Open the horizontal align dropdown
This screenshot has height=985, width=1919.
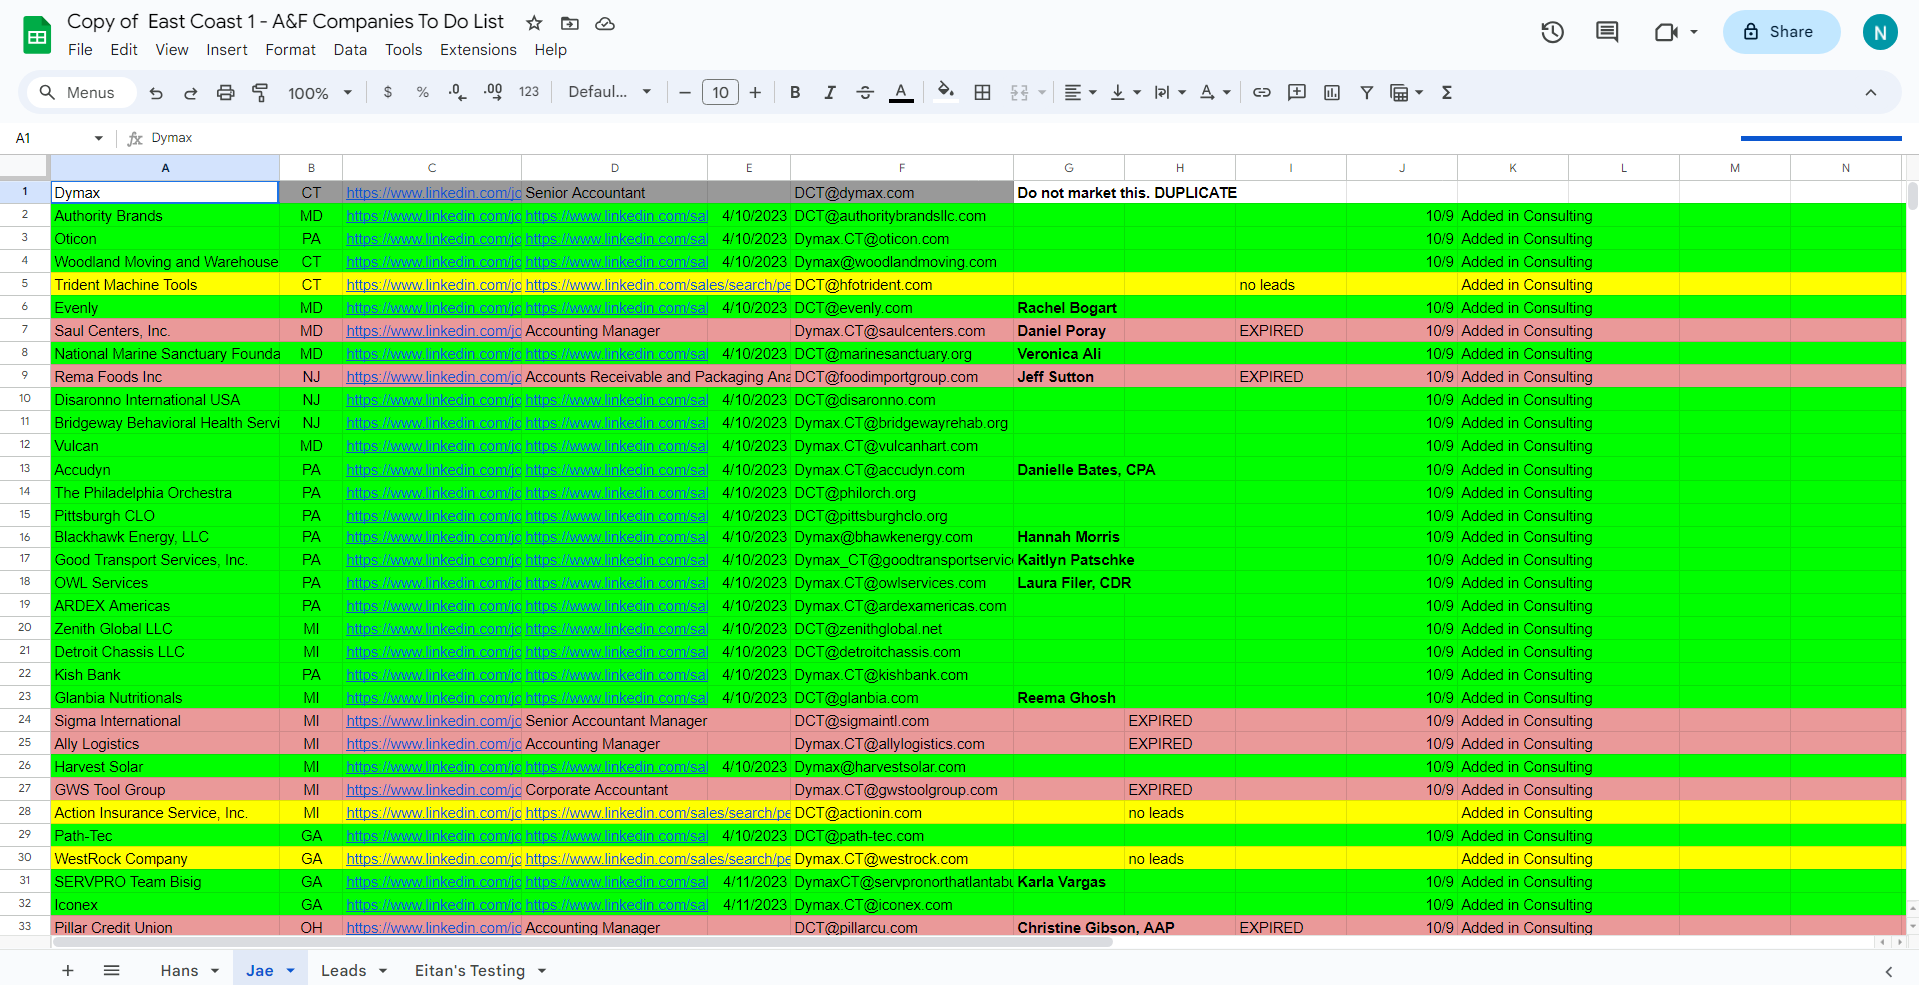tap(1080, 93)
